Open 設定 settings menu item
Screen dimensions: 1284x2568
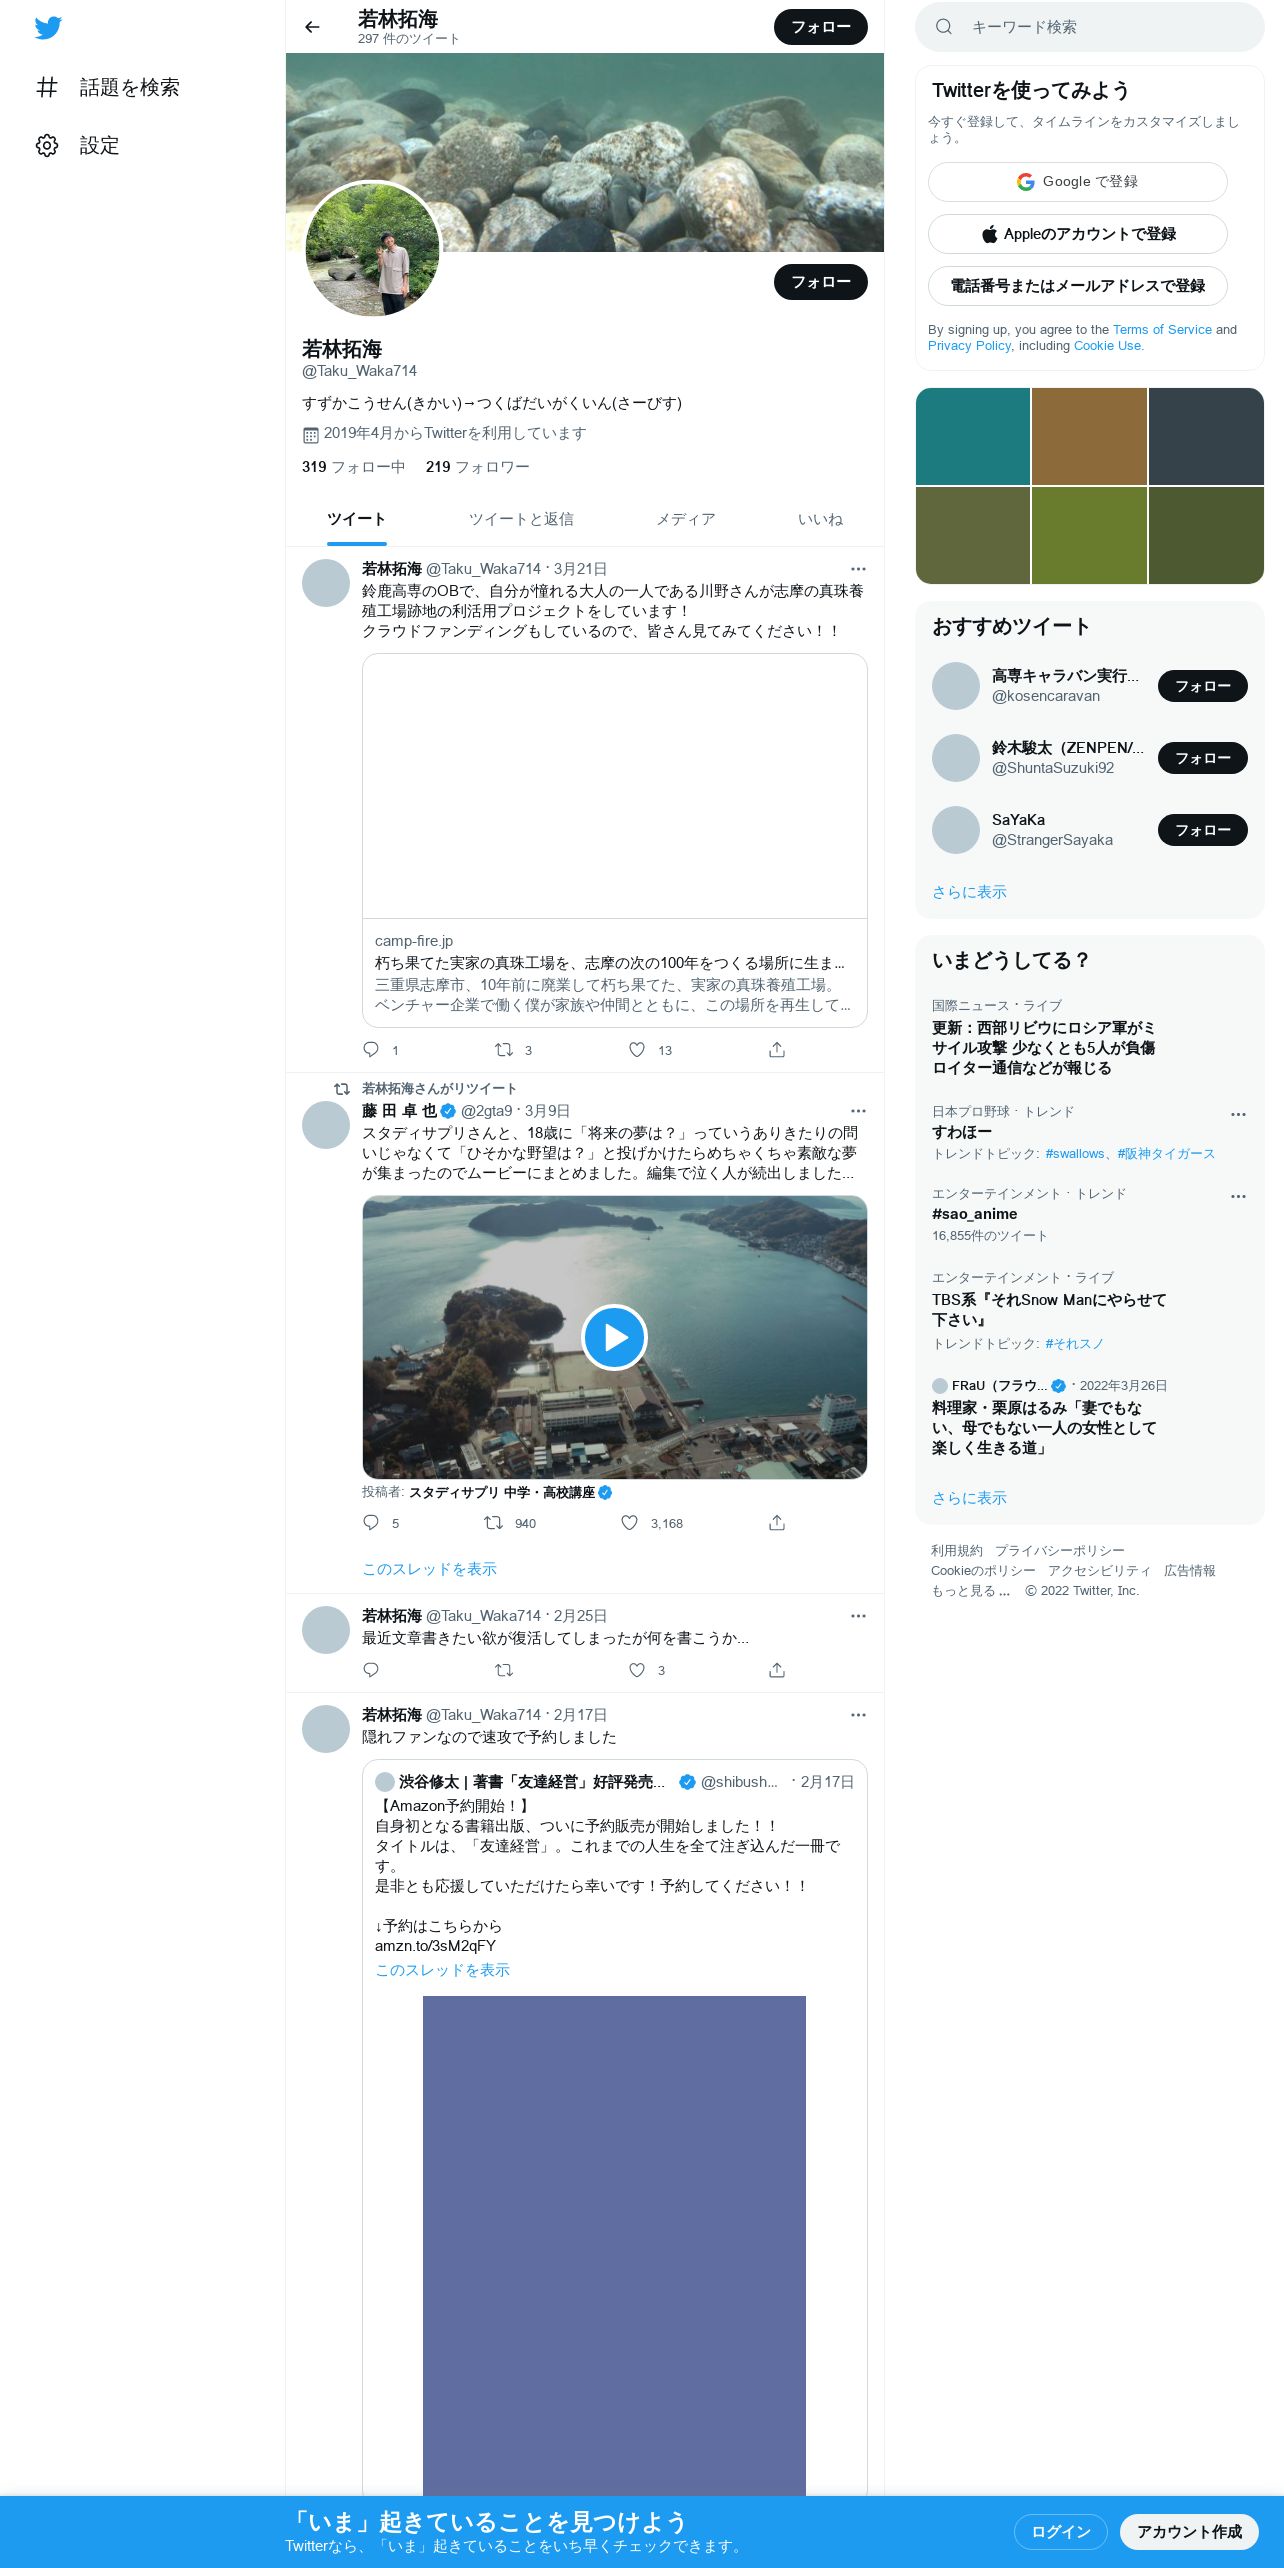coord(78,146)
